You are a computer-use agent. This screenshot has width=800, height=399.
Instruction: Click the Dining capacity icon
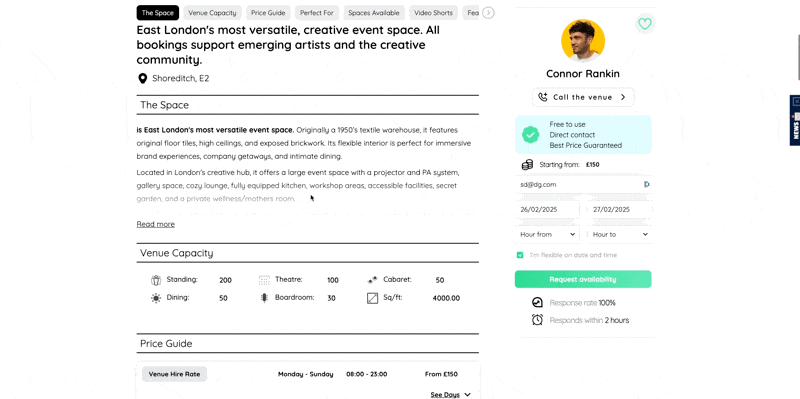pyautogui.click(x=156, y=298)
